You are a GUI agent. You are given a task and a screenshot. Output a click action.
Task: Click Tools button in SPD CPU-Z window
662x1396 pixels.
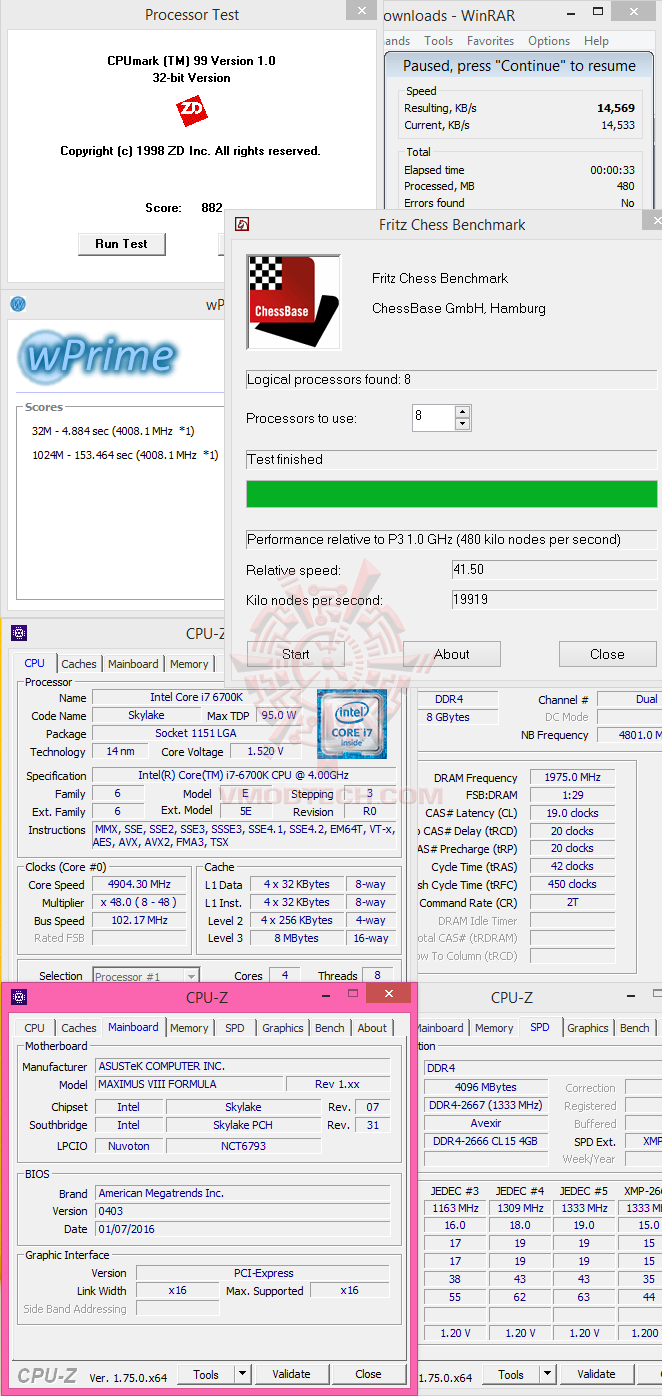[511, 1374]
